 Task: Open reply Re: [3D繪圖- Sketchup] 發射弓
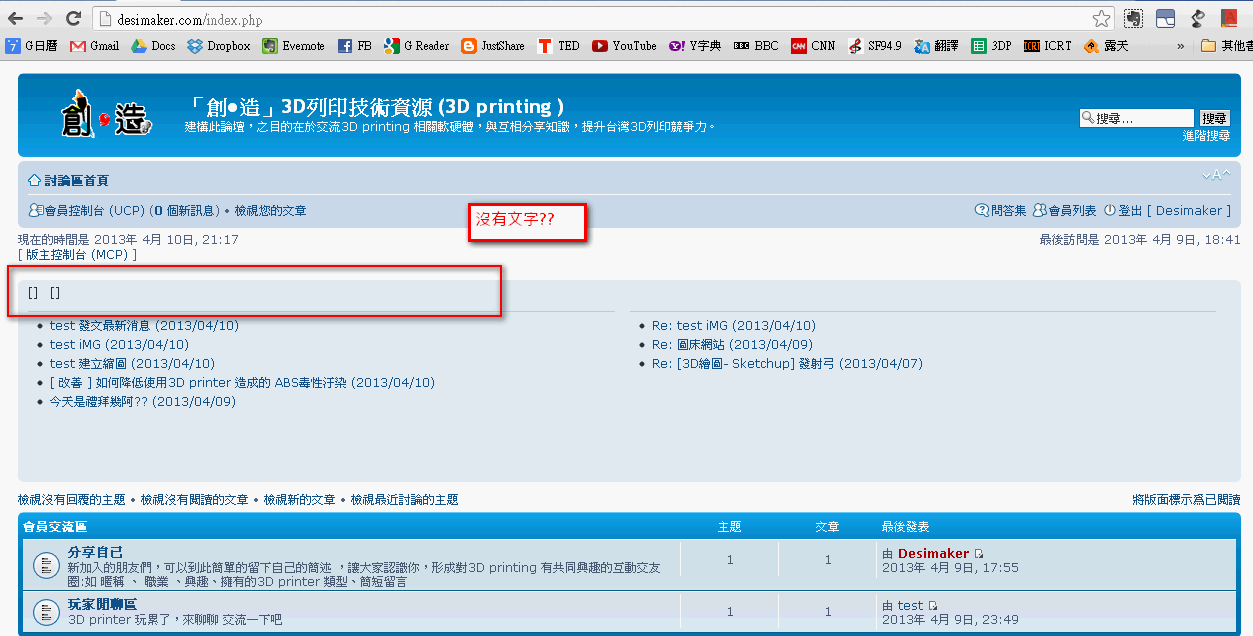point(787,363)
